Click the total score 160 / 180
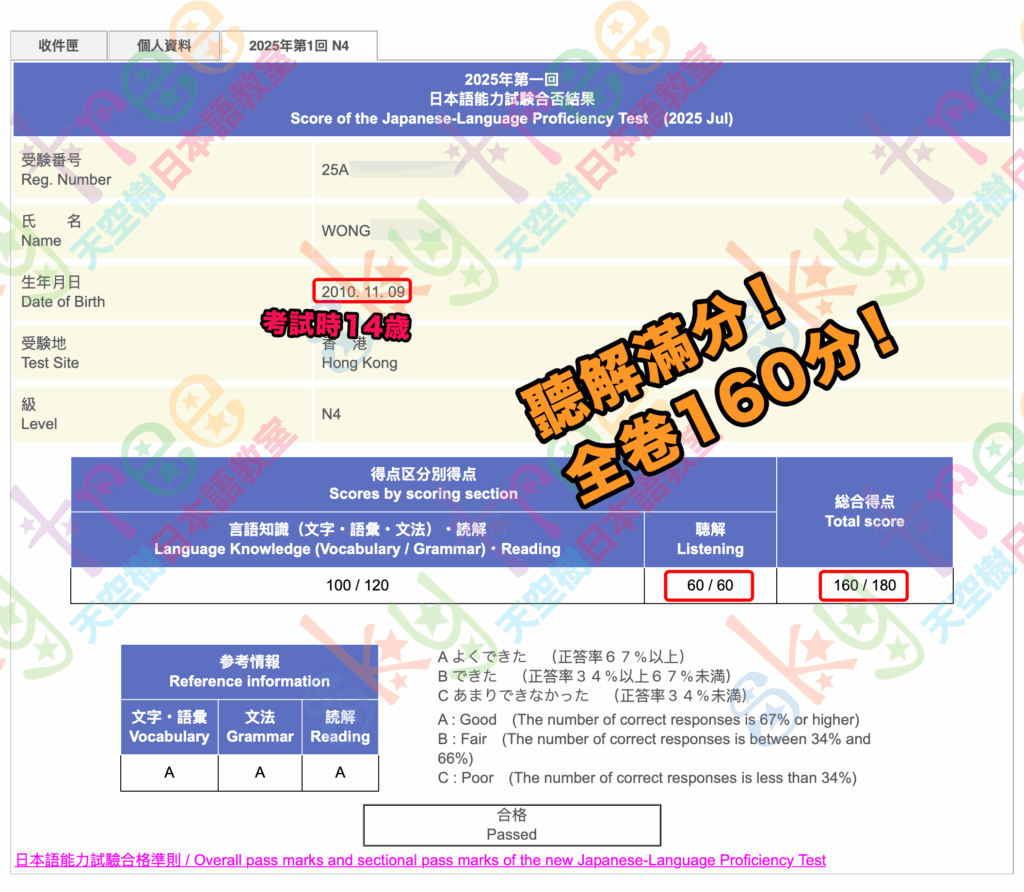The height and width of the screenshot is (892, 1024). click(864, 585)
